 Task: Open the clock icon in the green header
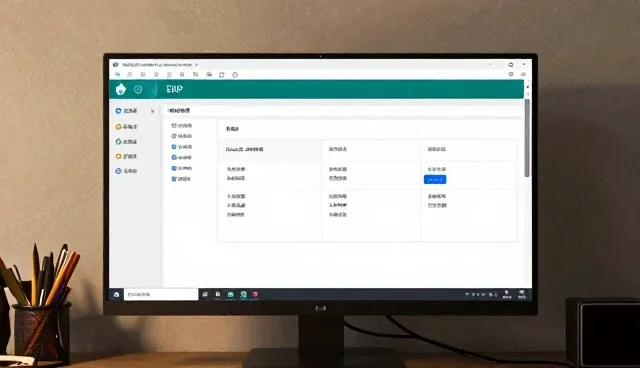(138, 89)
